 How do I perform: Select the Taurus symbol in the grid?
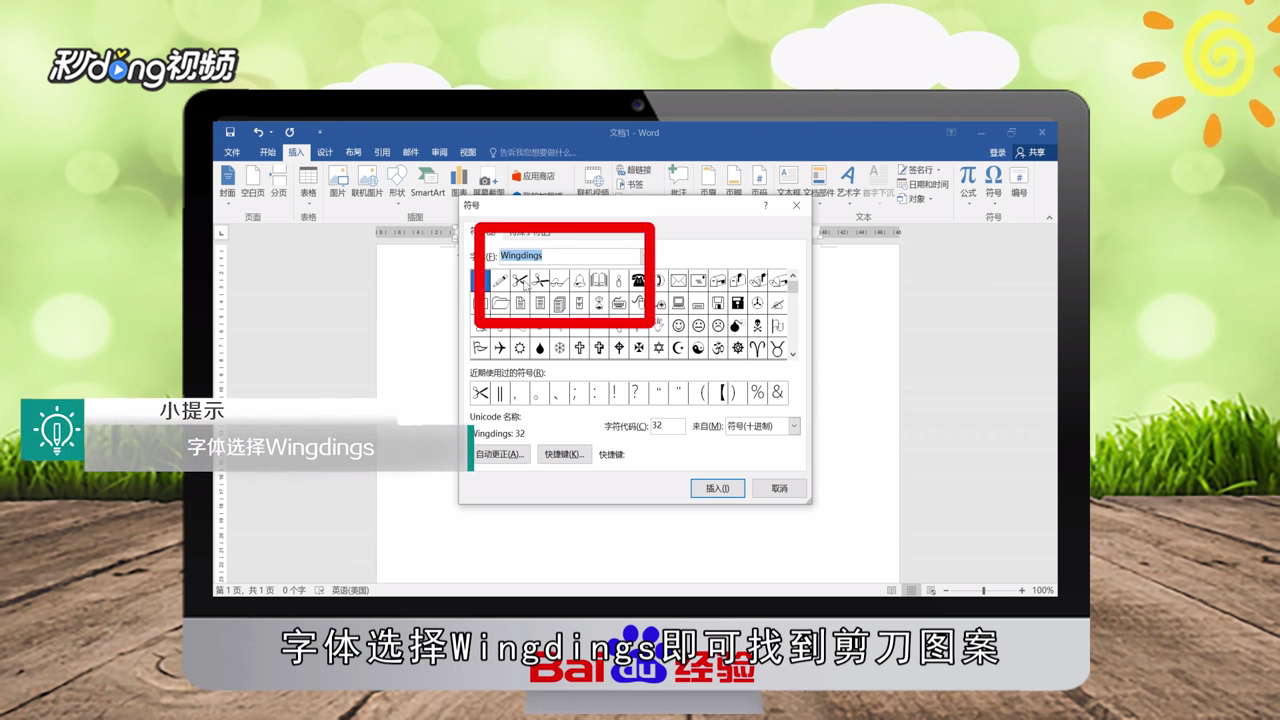pos(777,348)
